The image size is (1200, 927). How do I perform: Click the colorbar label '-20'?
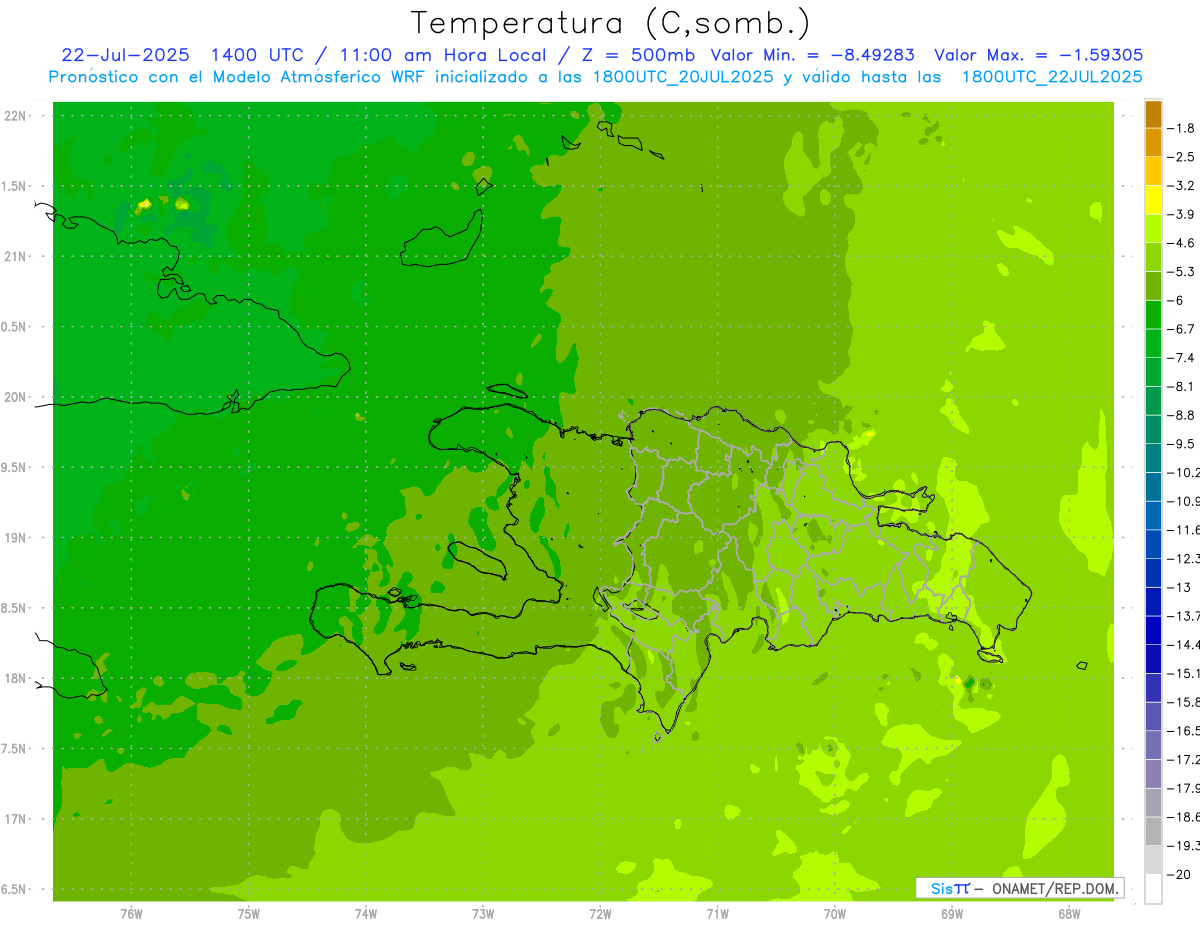[x=1177, y=875]
